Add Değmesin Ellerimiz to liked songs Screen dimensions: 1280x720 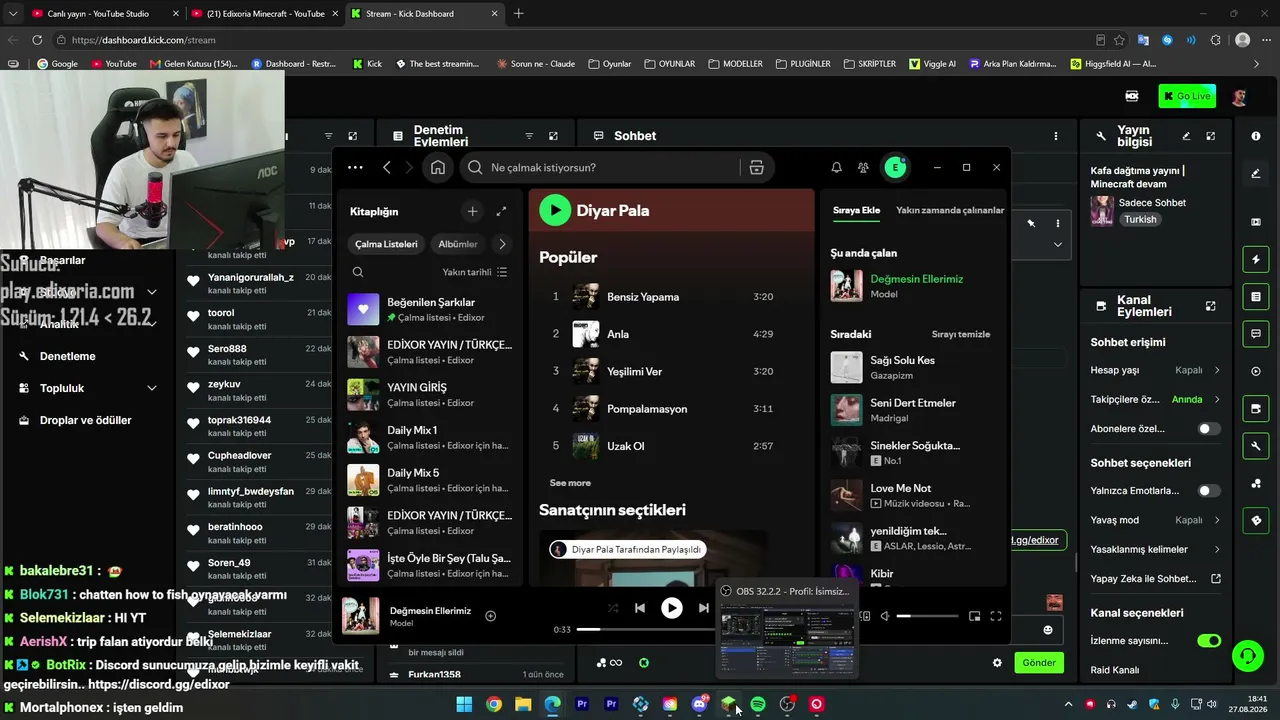pyautogui.click(x=490, y=616)
